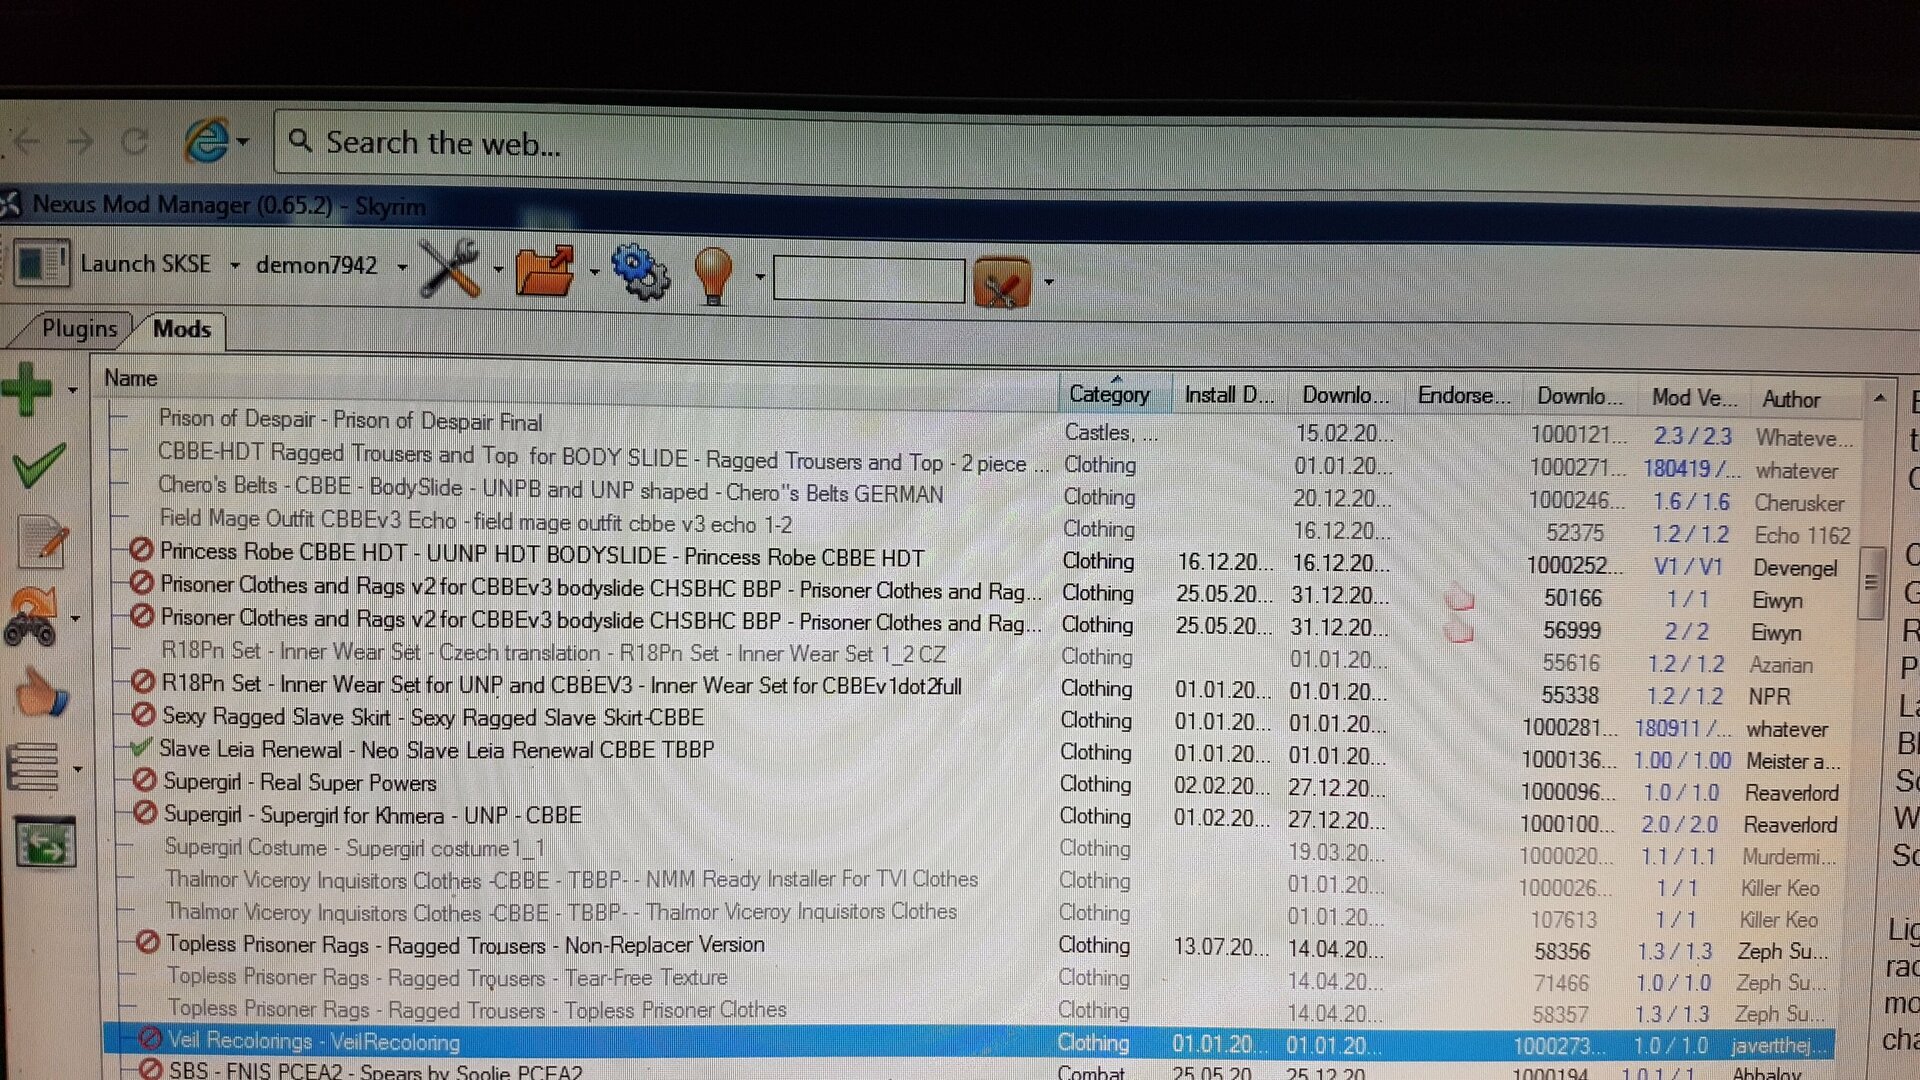This screenshot has height=1080, width=1920.
Task: Expand the folder icon dropdown arrow
Action: pyautogui.click(x=594, y=272)
